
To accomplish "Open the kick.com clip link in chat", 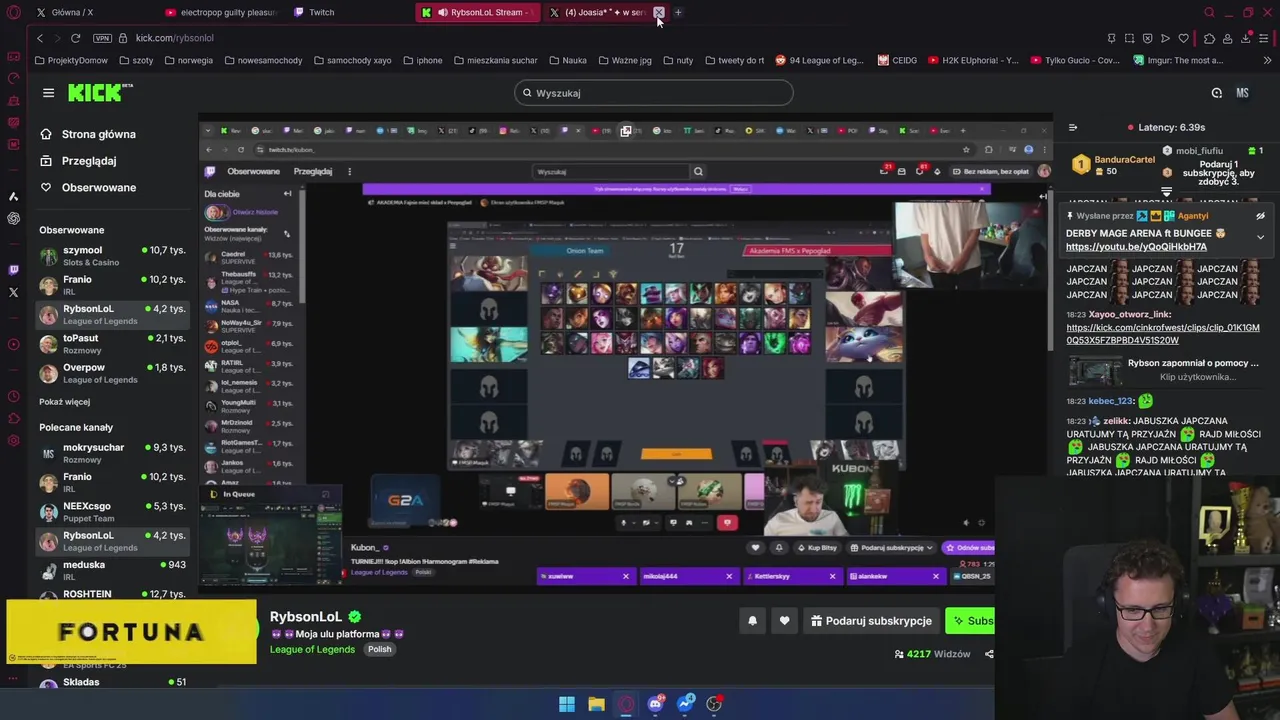I will tap(1162, 334).
